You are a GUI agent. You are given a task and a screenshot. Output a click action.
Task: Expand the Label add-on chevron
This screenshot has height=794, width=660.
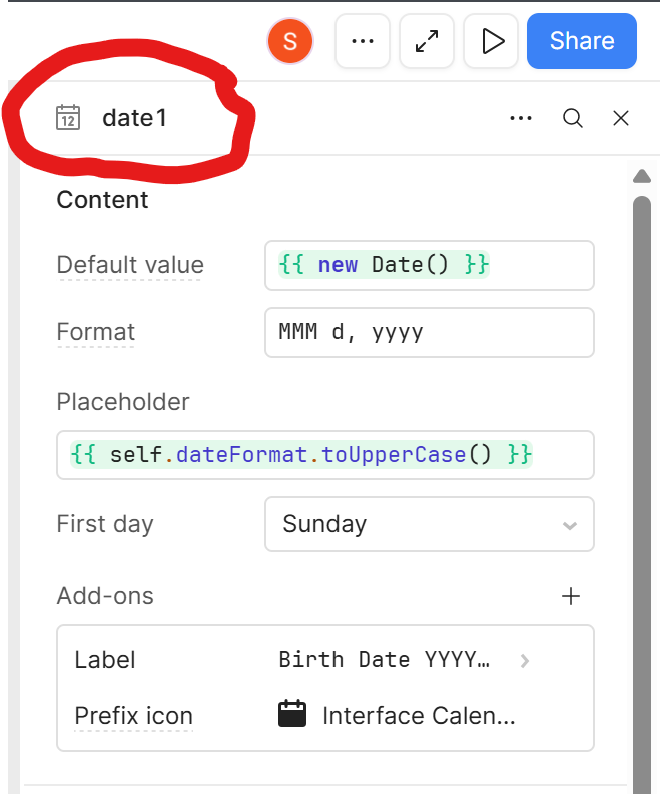(525, 660)
